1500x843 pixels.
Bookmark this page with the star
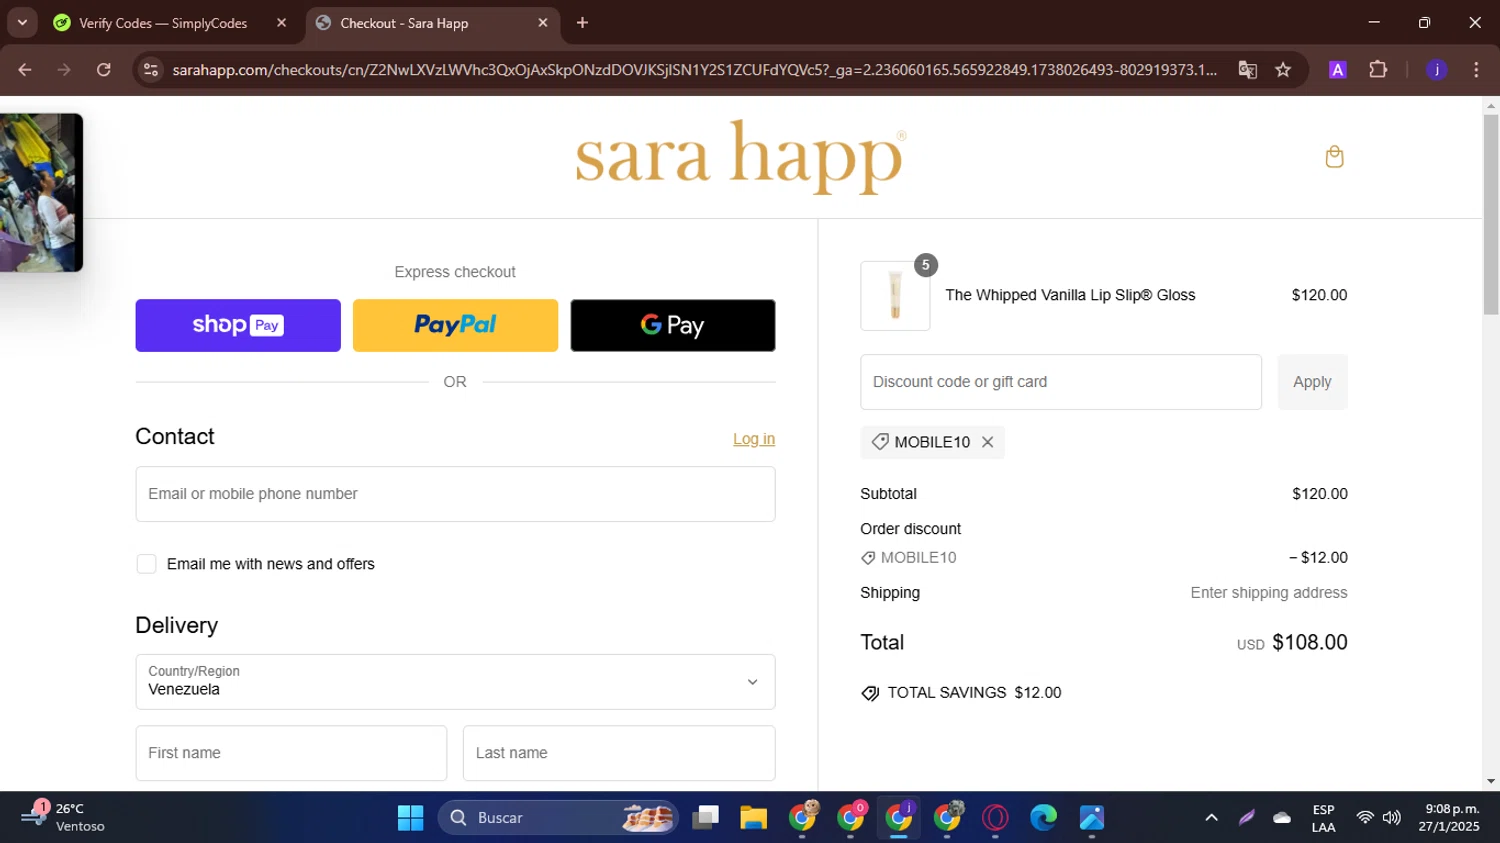coord(1283,70)
